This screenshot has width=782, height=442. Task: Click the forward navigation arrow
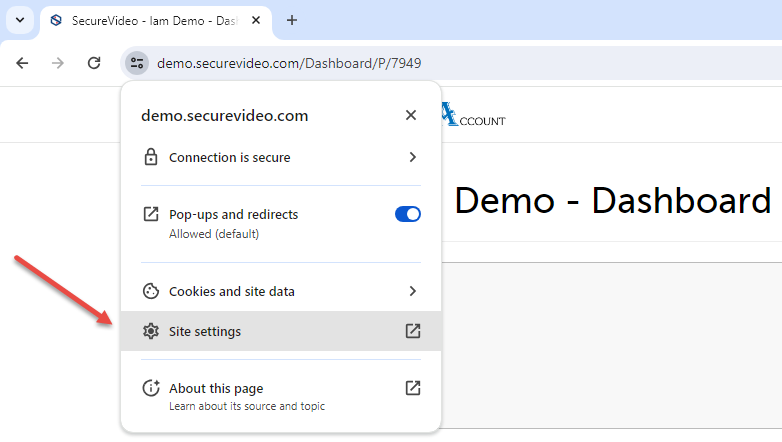58,63
